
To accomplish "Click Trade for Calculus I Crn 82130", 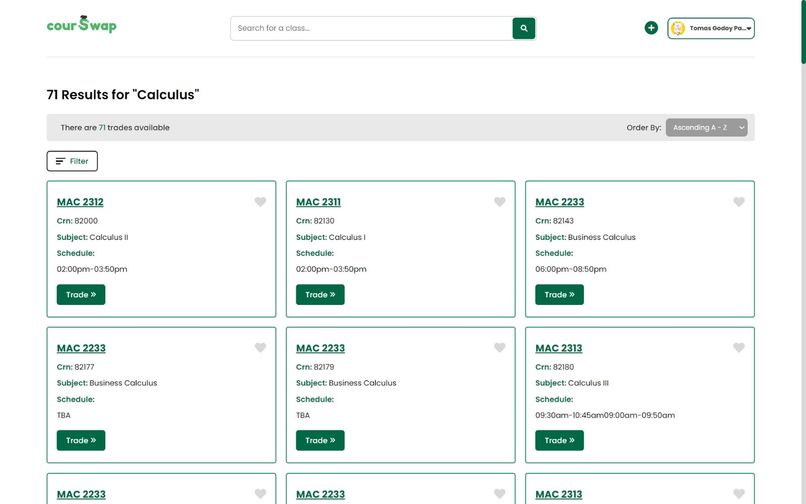I will [320, 295].
